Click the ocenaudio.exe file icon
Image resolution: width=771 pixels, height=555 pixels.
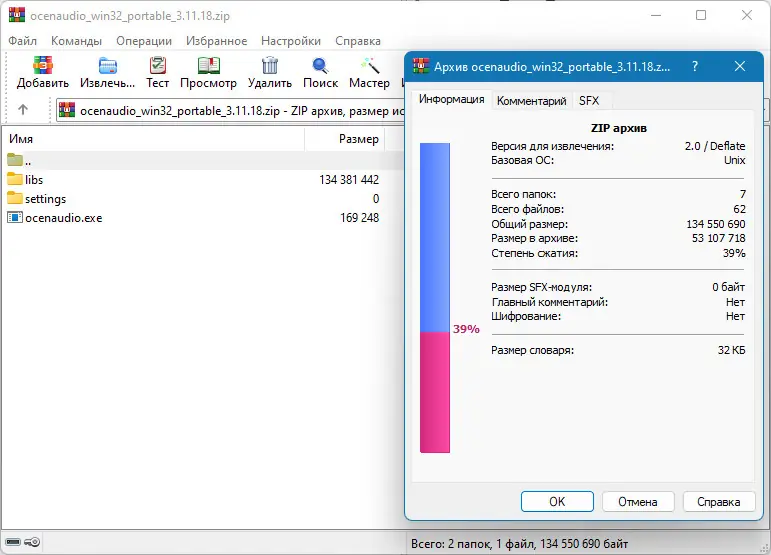tap(15, 217)
